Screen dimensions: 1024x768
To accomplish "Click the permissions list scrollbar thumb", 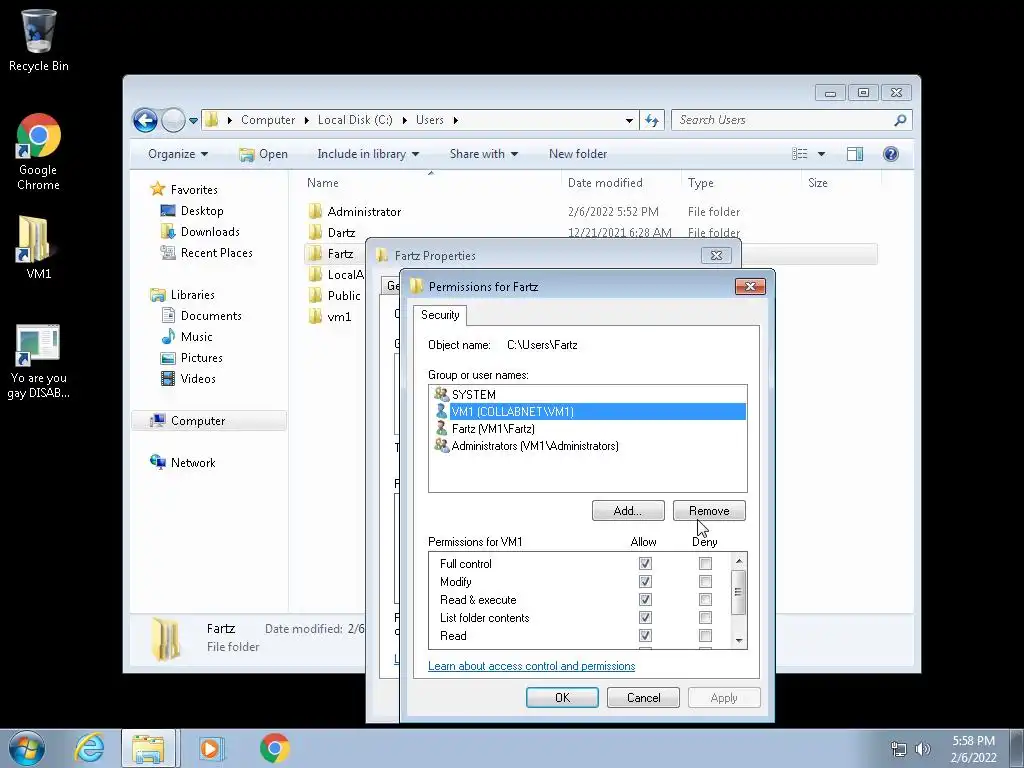I will point(739,592).
